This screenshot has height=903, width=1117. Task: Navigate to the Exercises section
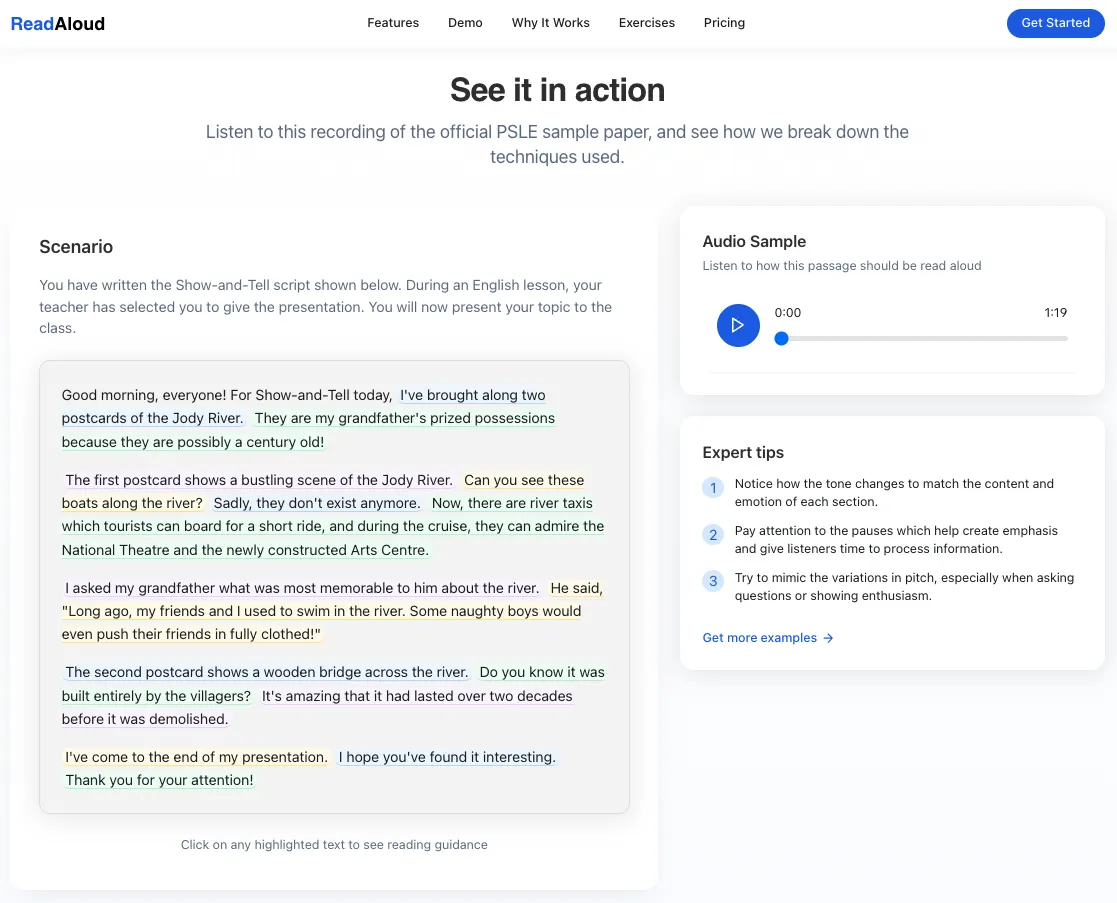[x=647, y=23]
